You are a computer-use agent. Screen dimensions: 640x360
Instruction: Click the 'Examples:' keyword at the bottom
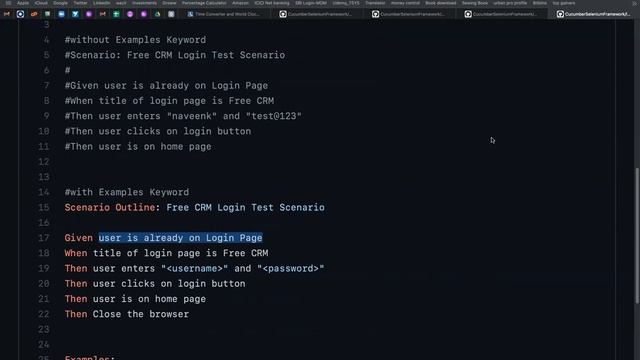(90, 358)
